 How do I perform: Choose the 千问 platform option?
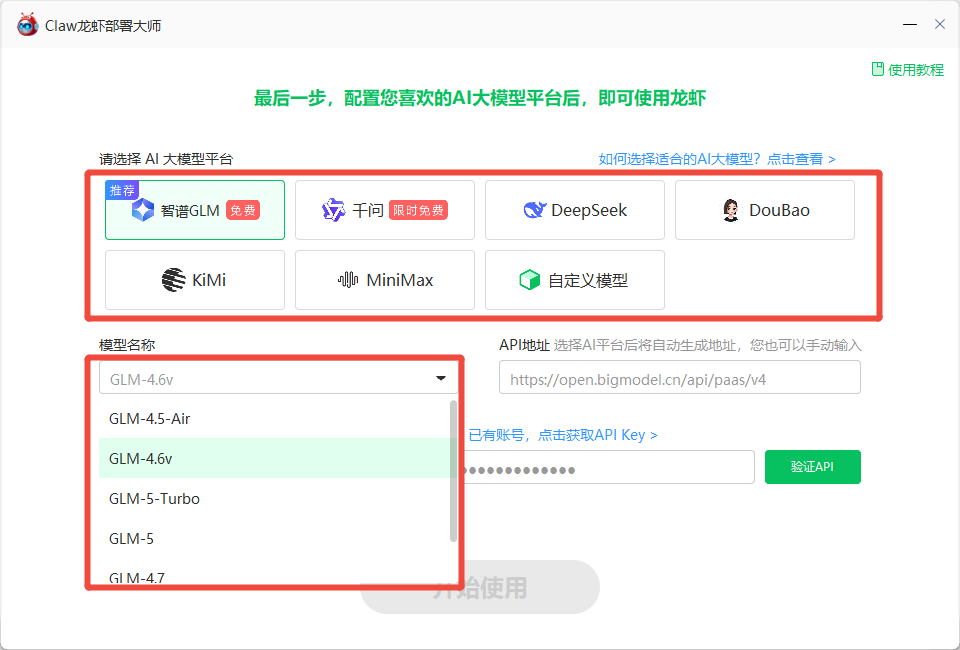(384, 210)
